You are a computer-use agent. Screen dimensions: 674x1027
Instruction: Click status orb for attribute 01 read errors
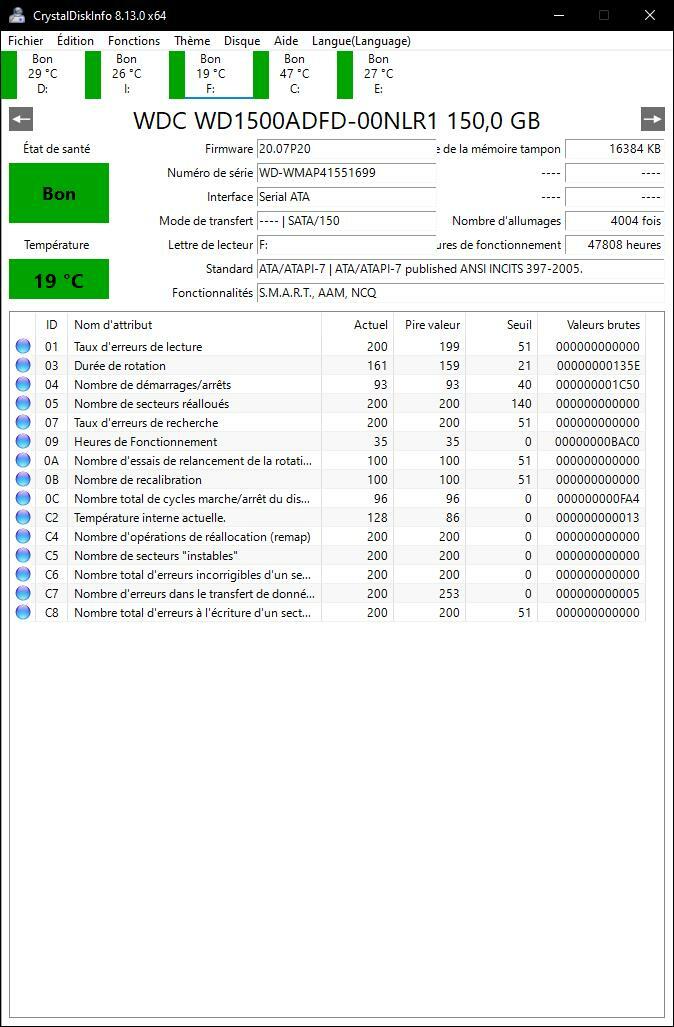[x=23, y=346]
